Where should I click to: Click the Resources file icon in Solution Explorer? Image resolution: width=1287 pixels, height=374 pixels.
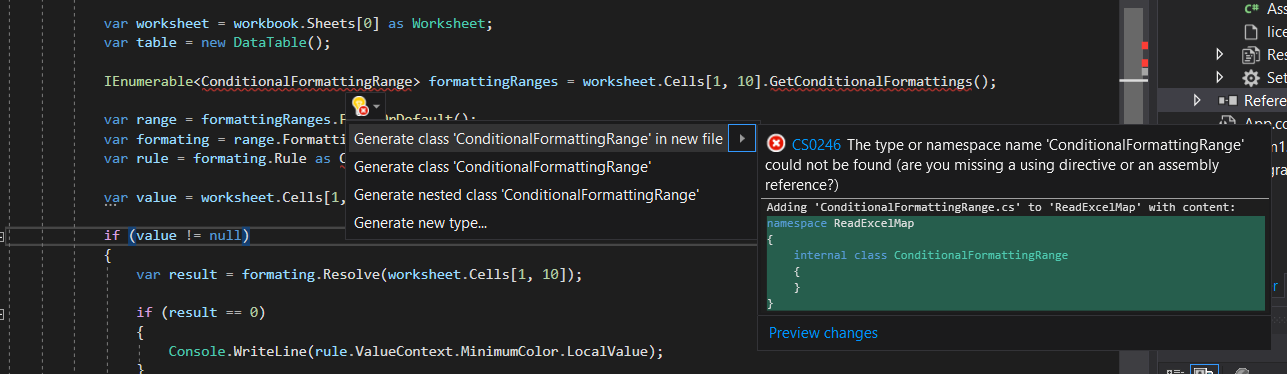coord(1250,54)
